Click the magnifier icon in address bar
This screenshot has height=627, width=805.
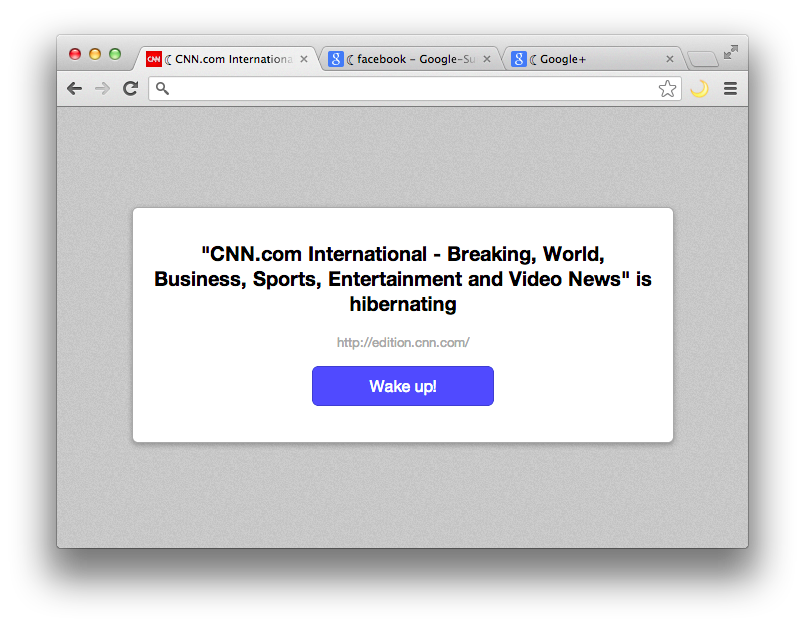[x=162, y=89]
